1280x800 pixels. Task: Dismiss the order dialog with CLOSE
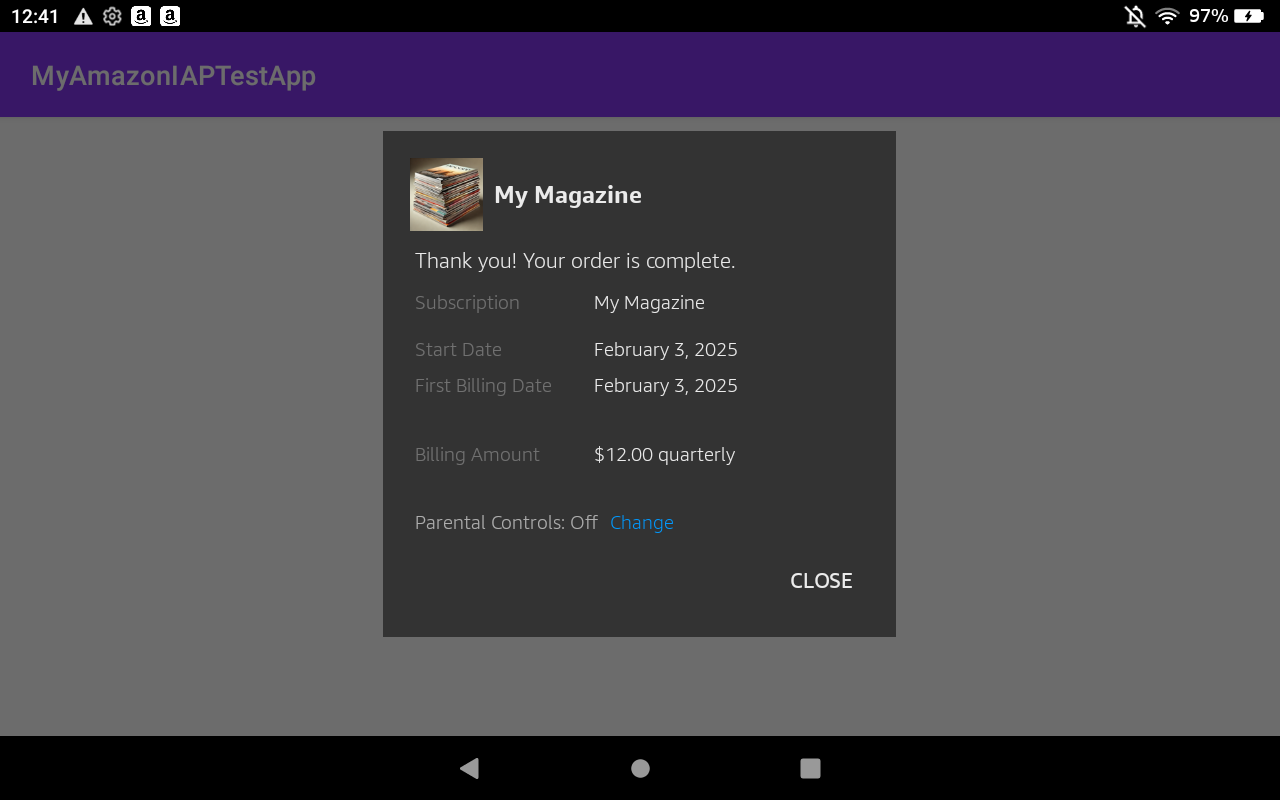(x=820, y=580)
